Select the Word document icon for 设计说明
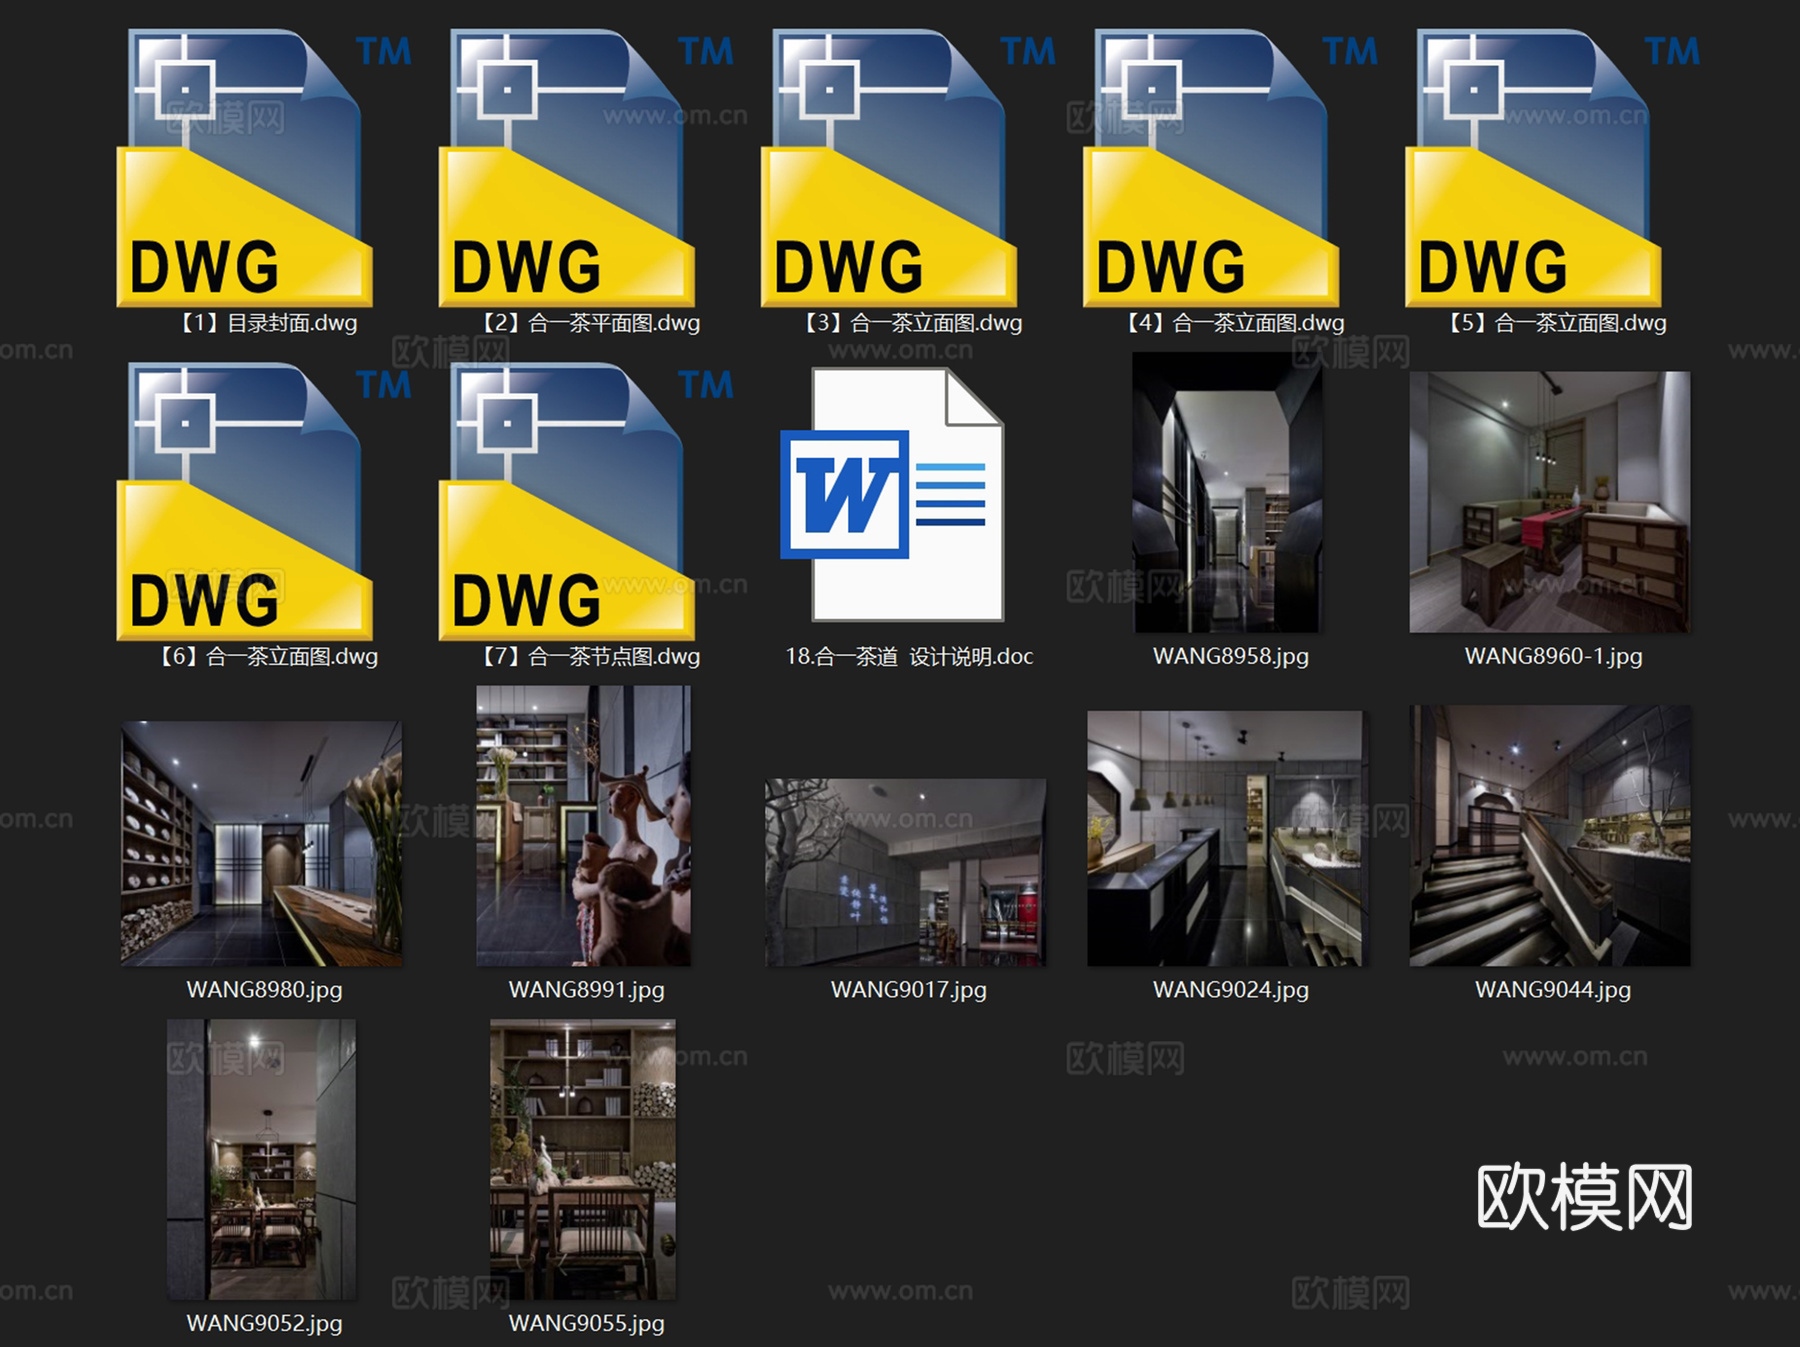 [x=892, y=495]
